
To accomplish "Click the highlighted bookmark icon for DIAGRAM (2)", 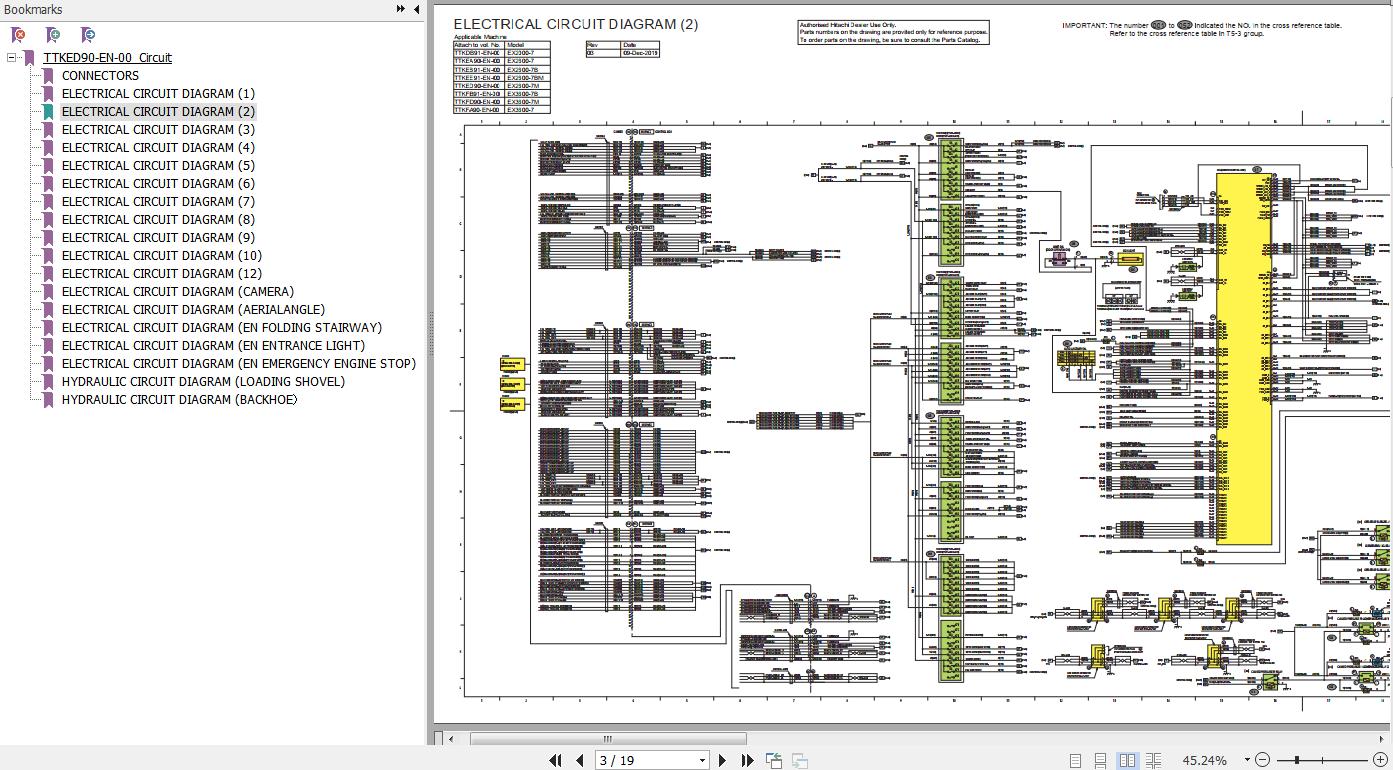I will [x=48, y=112].
